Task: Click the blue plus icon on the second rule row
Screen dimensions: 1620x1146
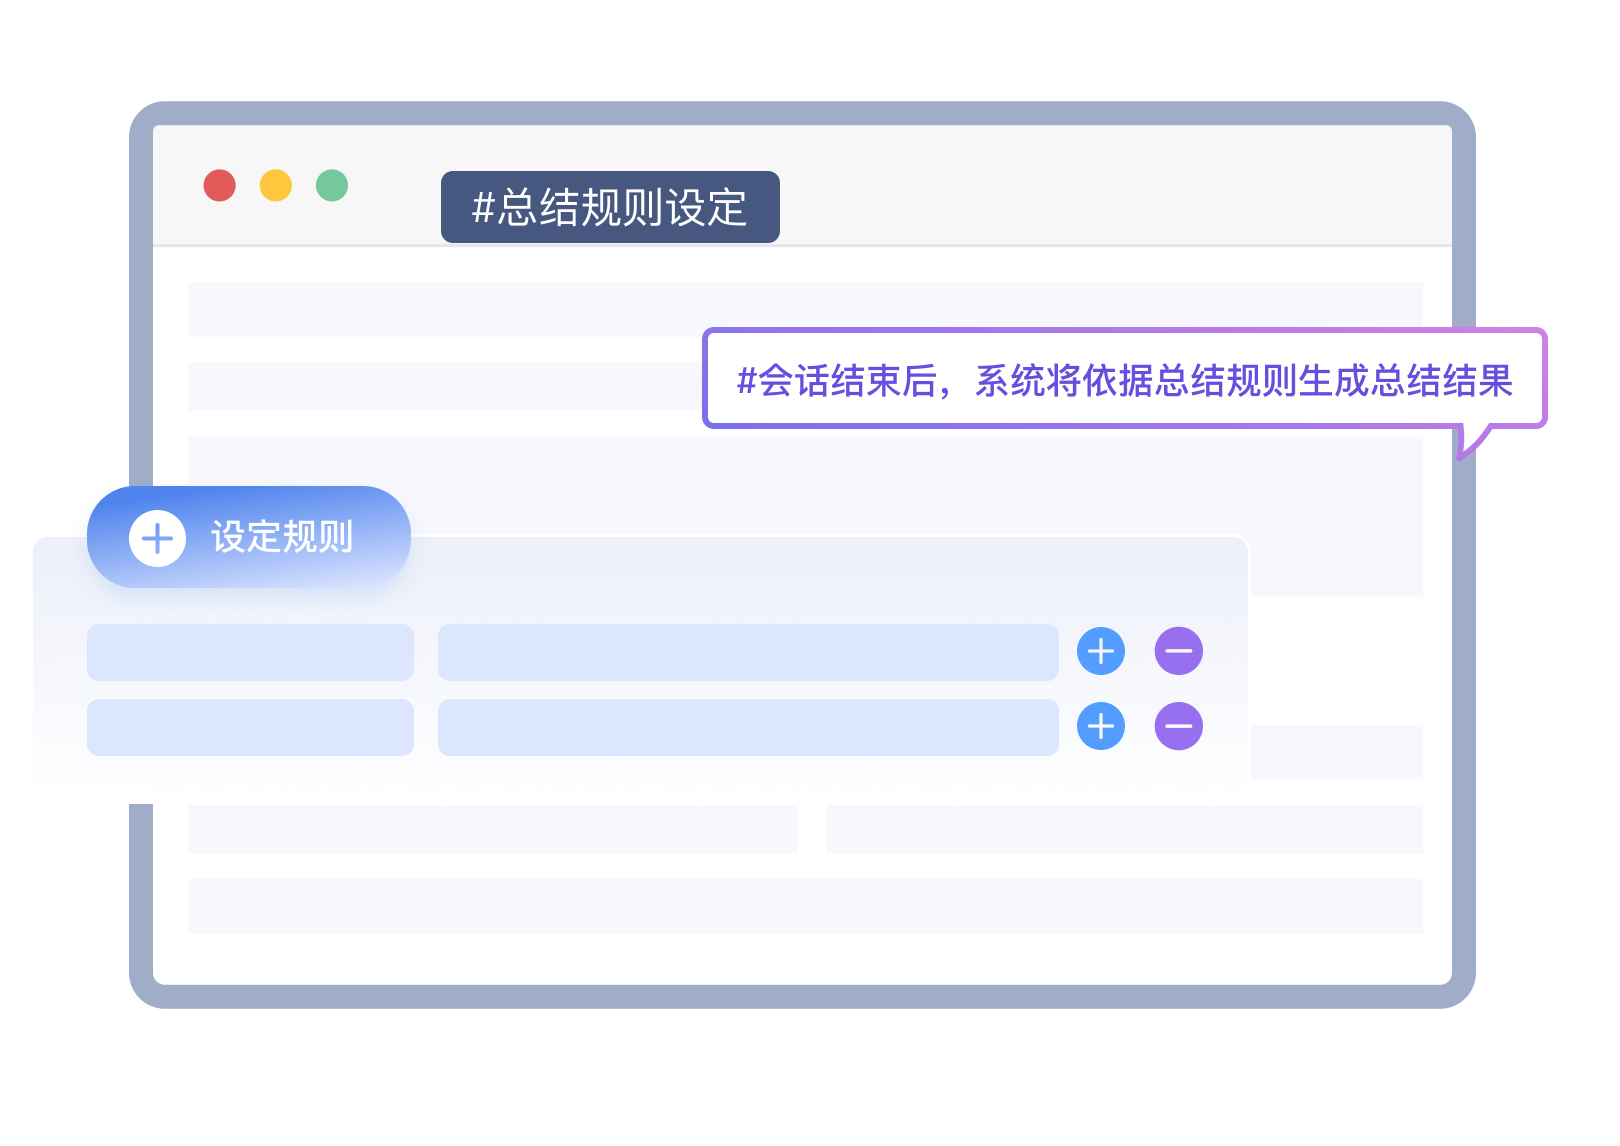Action: pyautogui.click(x=1100, y=727)
